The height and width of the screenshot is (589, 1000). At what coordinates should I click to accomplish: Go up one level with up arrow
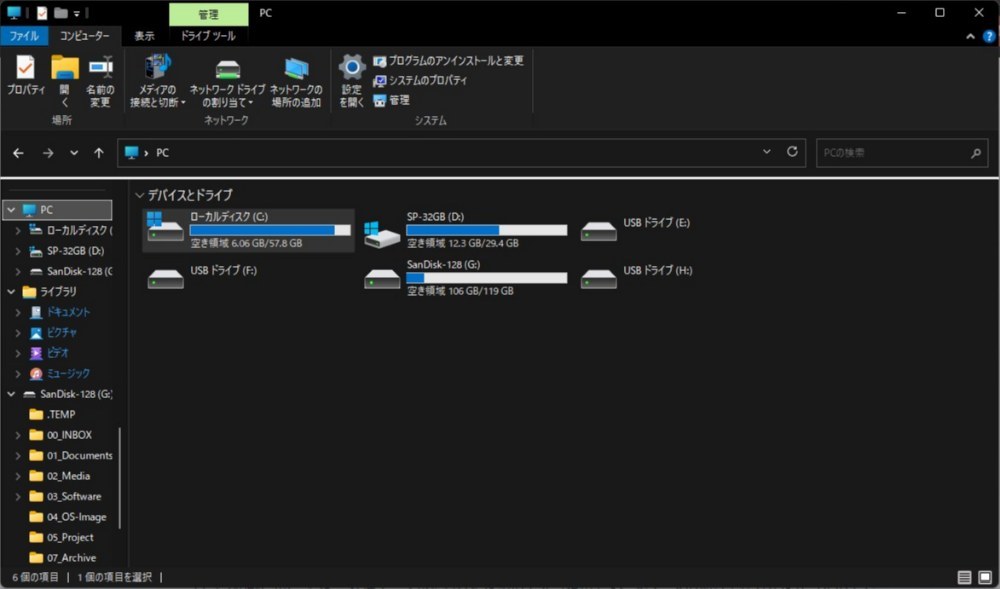click(x=99, y=153)
